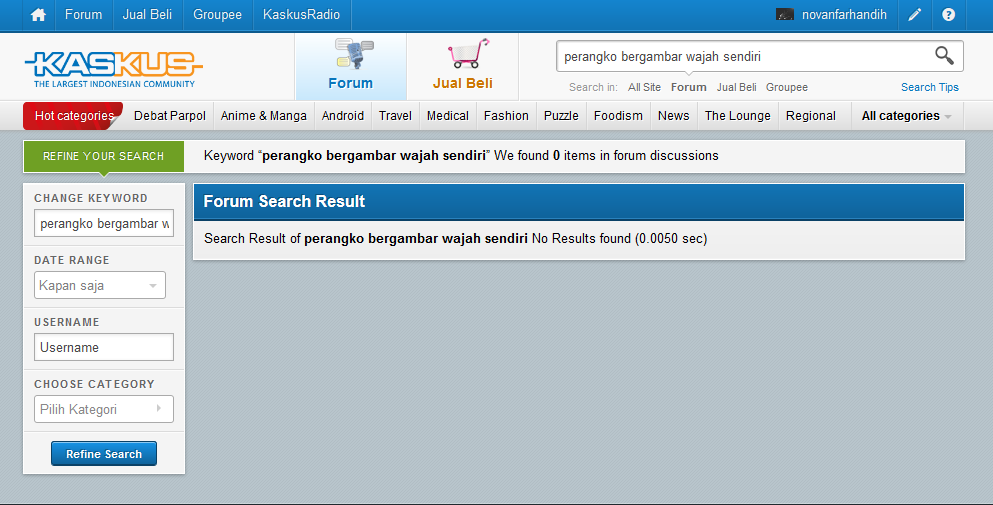Click the novanfarhandih avatar image
The height and width of the screenshot is (505, 993).
click(785, 15)
